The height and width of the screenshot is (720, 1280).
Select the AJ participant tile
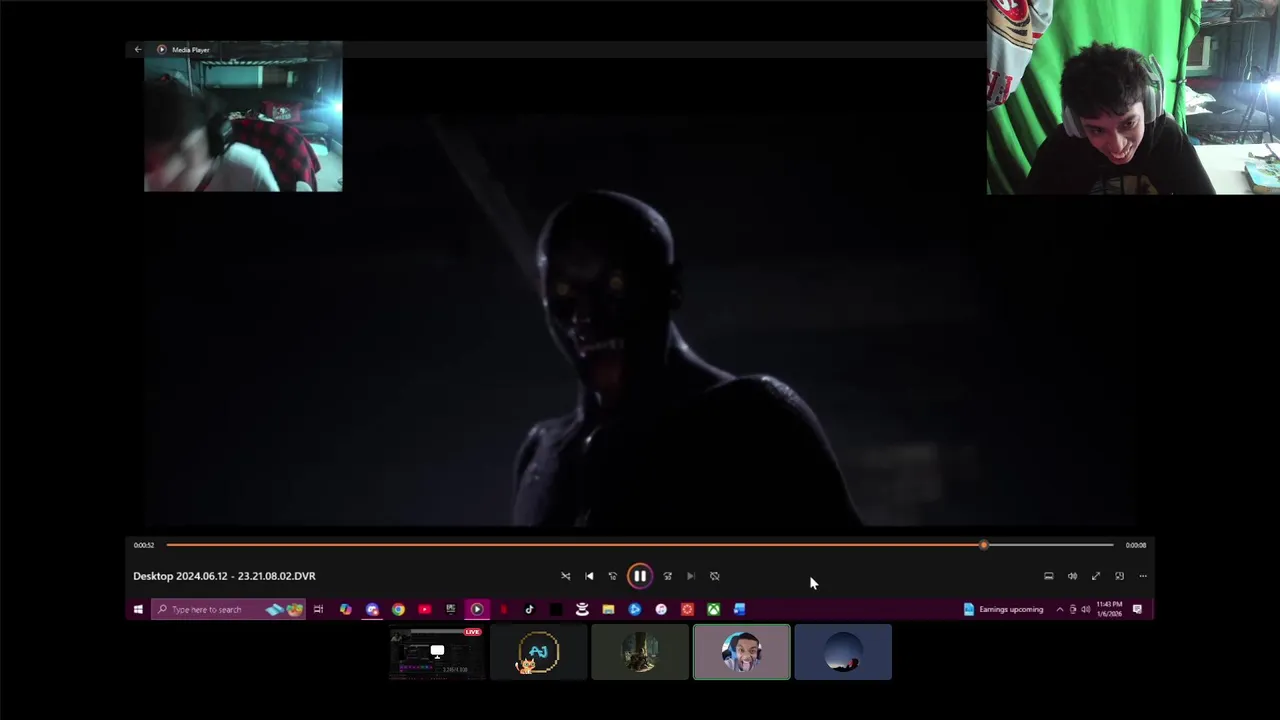click(x=538, y=652)
